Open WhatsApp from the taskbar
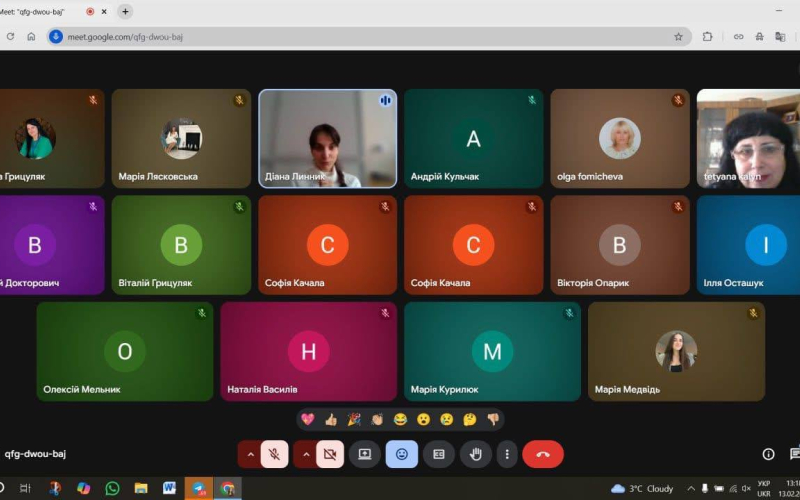 pos(112,488)
